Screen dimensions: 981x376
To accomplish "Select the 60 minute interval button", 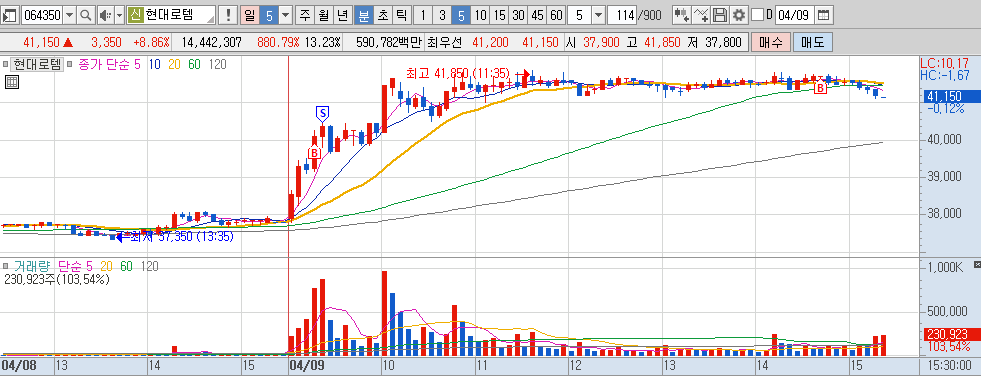I will (556, 14).
